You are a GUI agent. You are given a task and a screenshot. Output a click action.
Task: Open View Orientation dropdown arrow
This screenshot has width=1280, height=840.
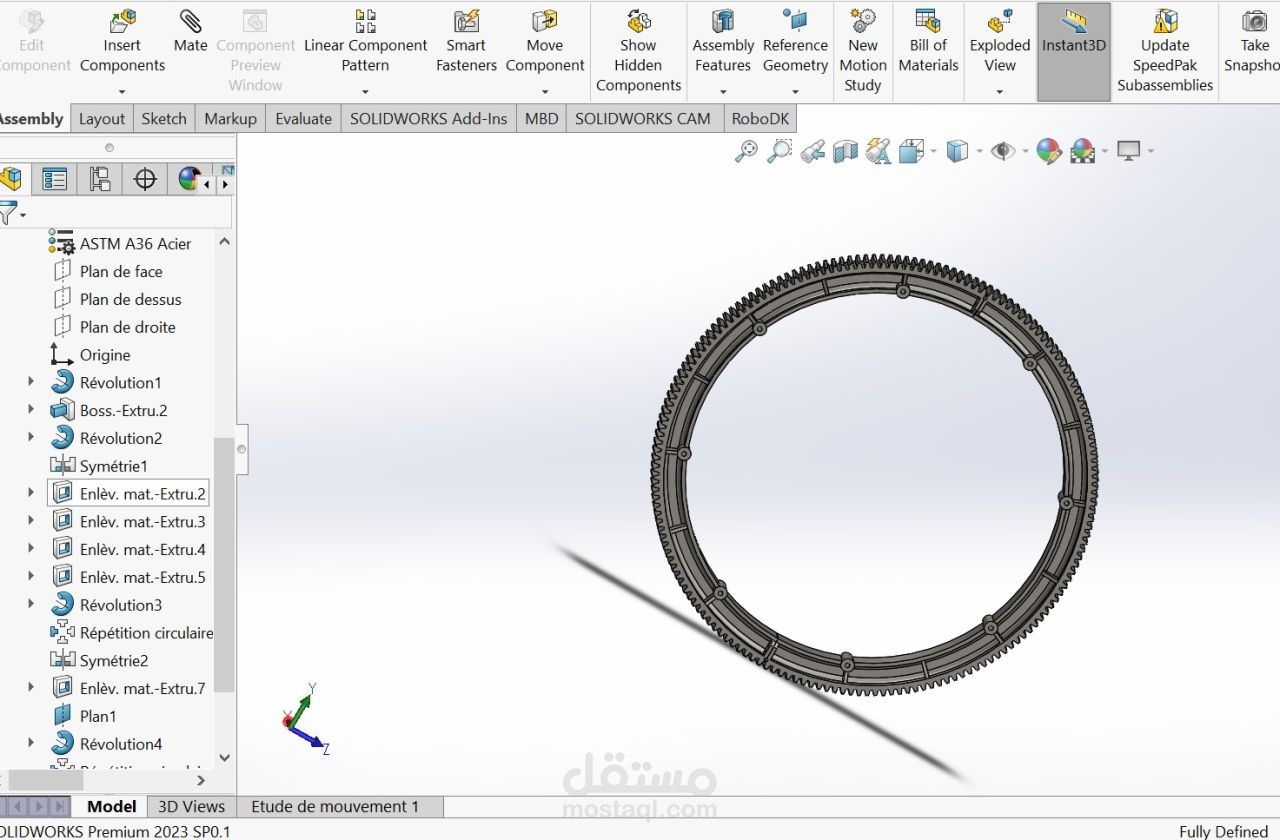pyautogui.click(x=933, y=152)
